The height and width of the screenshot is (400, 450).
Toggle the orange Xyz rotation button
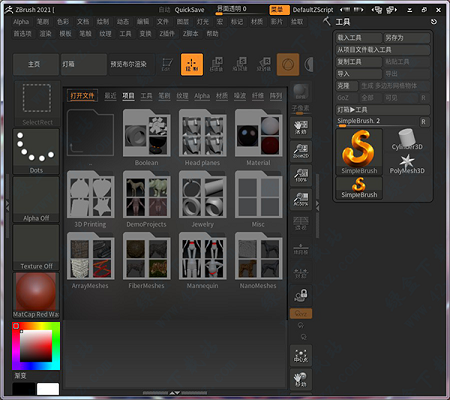click(x=301, y=314)
